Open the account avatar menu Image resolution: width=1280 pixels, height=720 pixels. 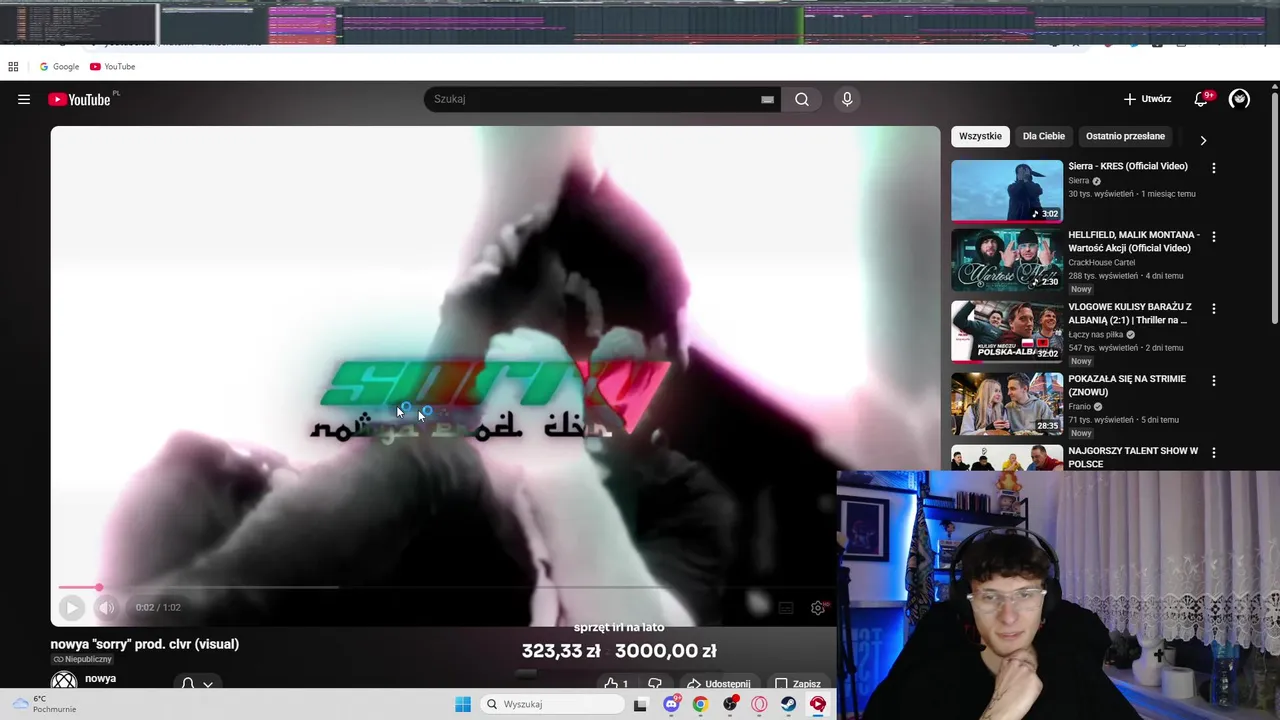point(1239,99)
